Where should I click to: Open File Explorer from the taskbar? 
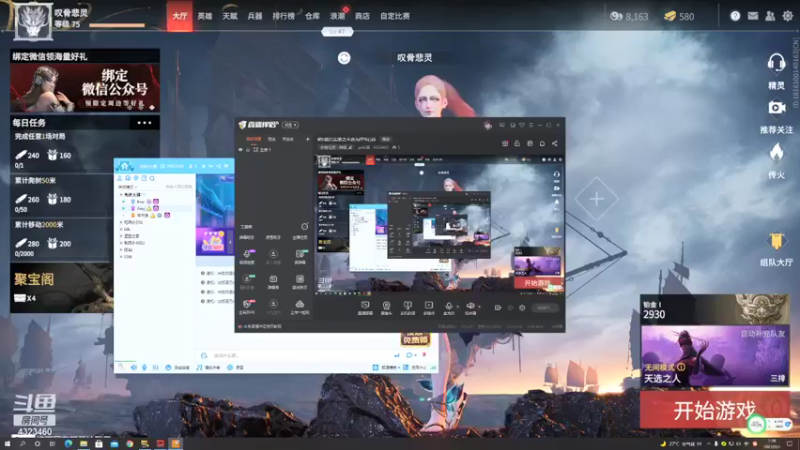coord(84,444)
